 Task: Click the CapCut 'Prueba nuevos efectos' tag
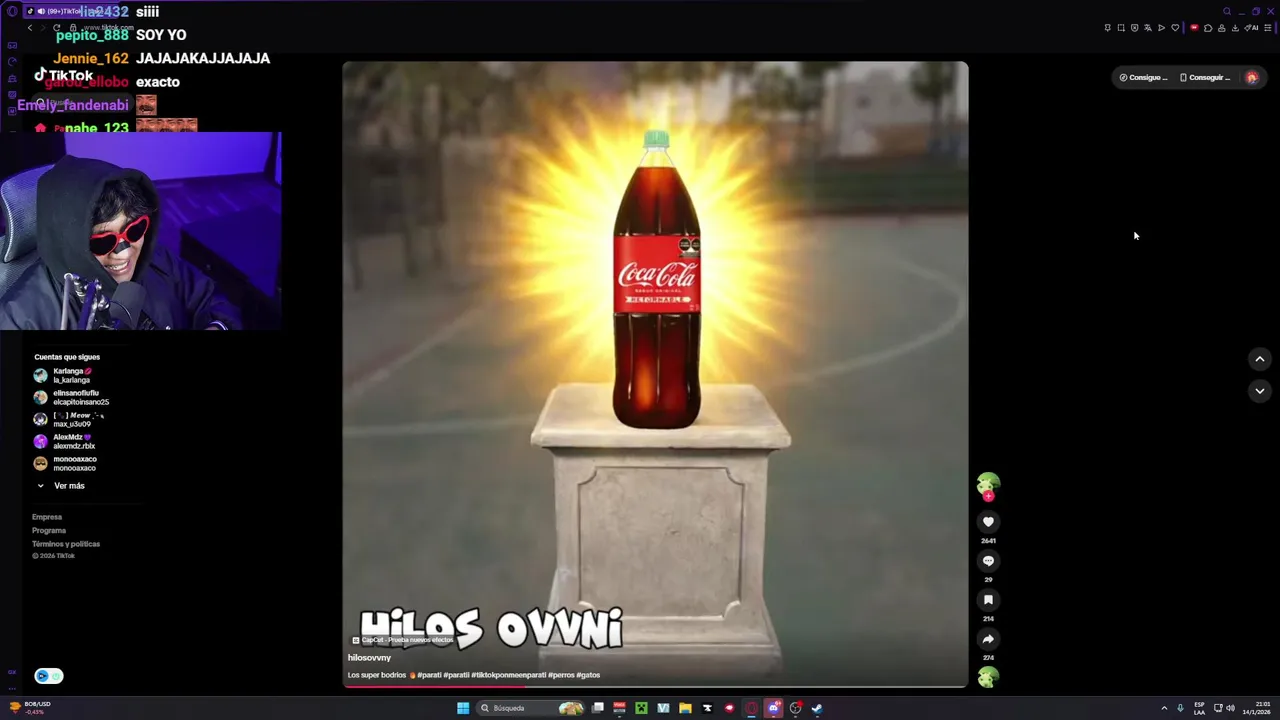click(x=402, y=640)
